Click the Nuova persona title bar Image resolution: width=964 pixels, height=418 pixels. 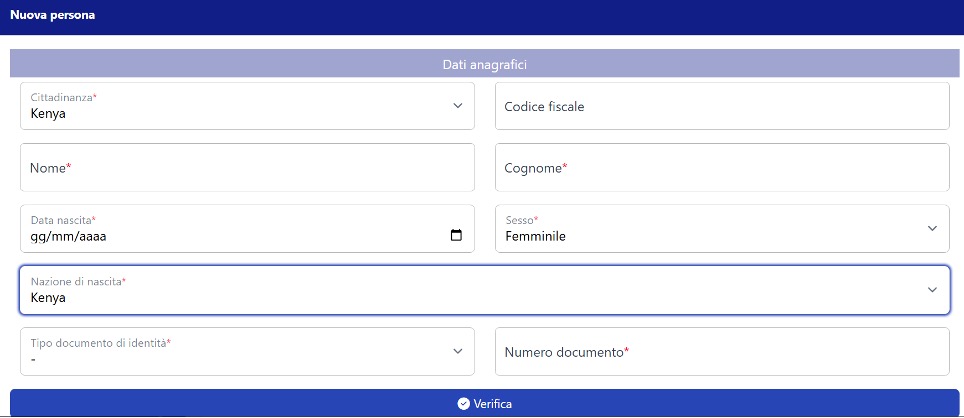point(482,17)
